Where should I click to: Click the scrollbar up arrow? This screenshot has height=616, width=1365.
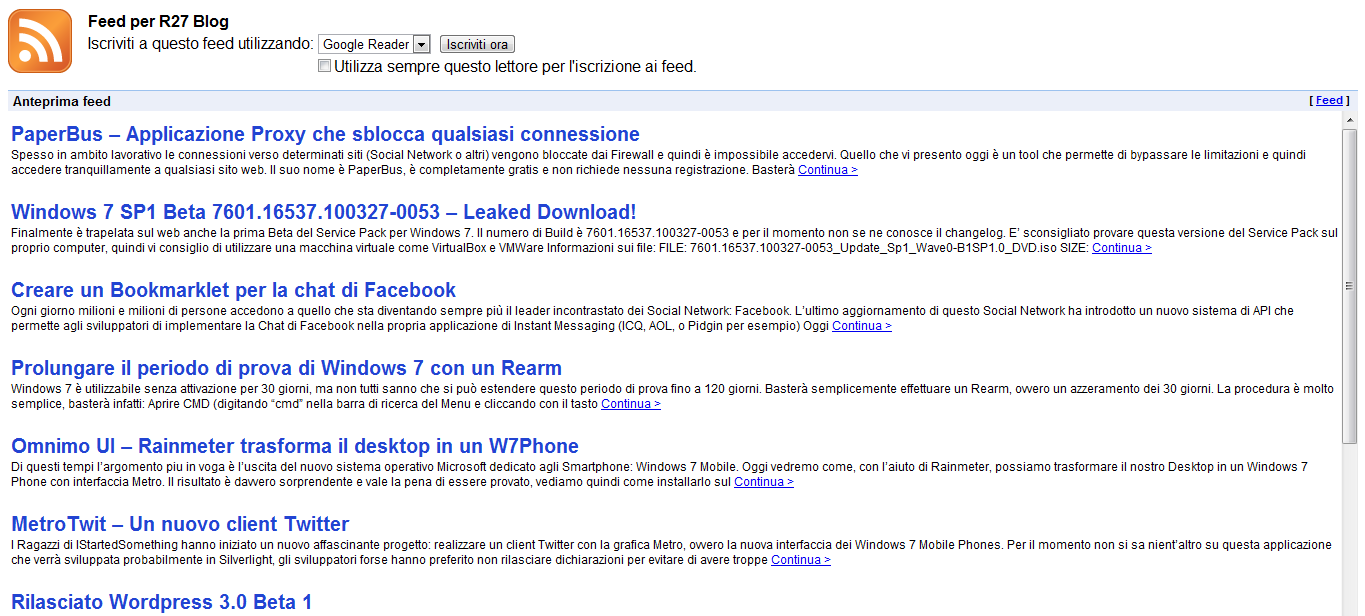(x=1350, y=120)
